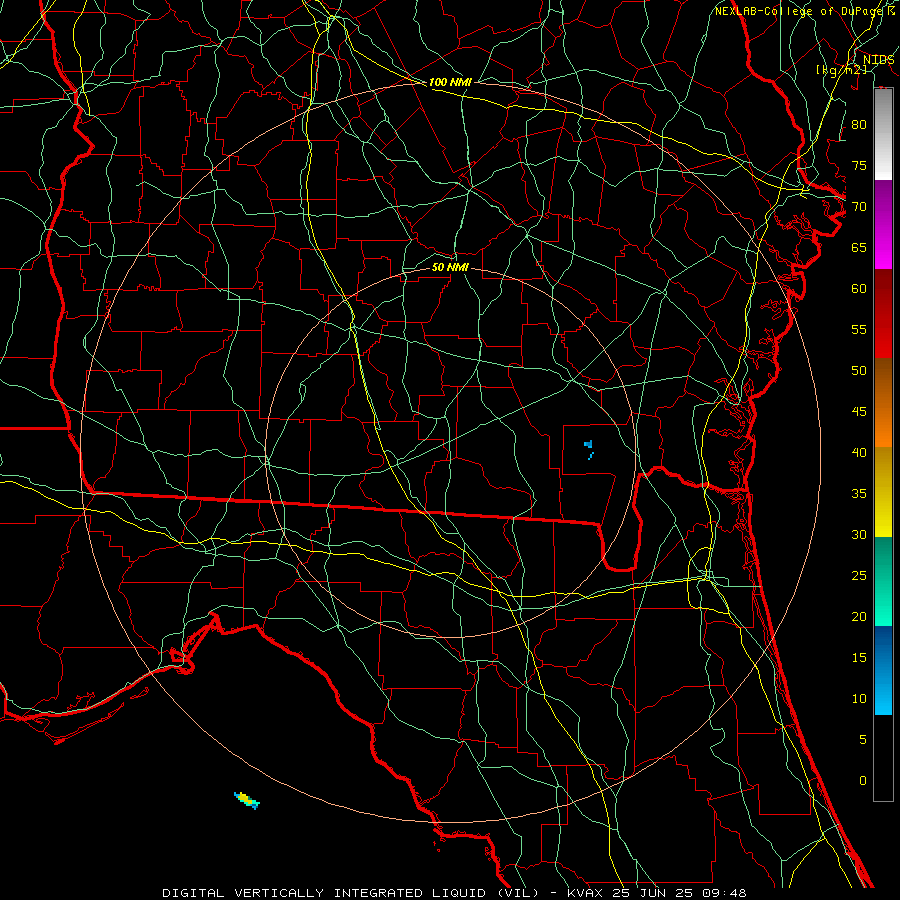The width and height of the screenshot is (900, 900).
Task: Click the 15 value on the scale
Action: (859, 657)
